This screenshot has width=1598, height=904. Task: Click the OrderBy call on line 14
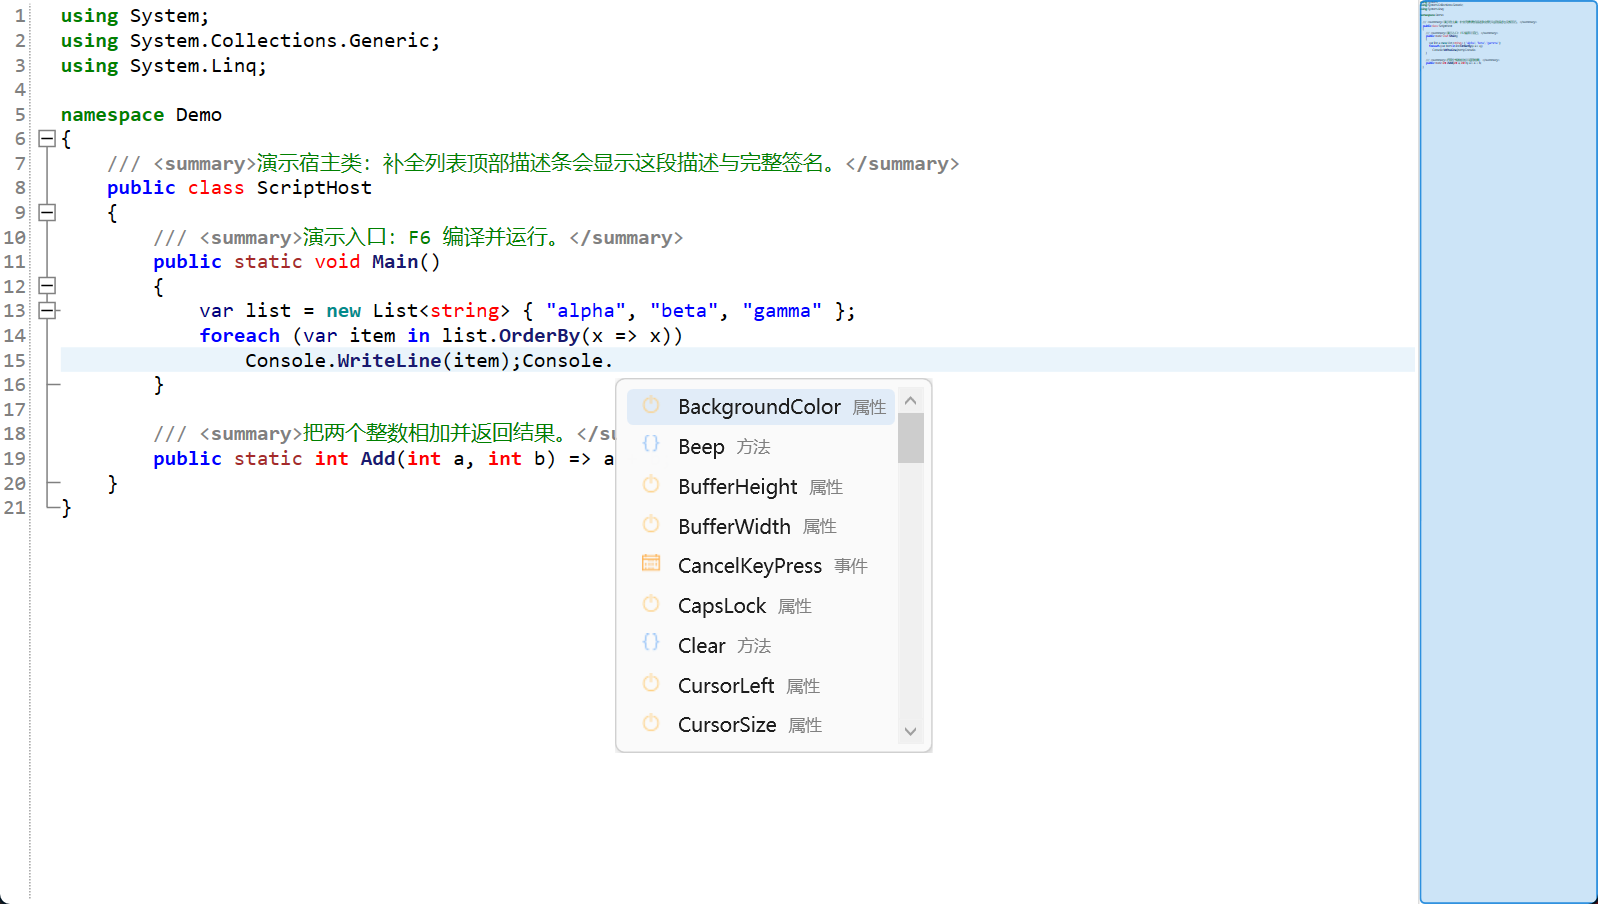click(x=539, y=336)
